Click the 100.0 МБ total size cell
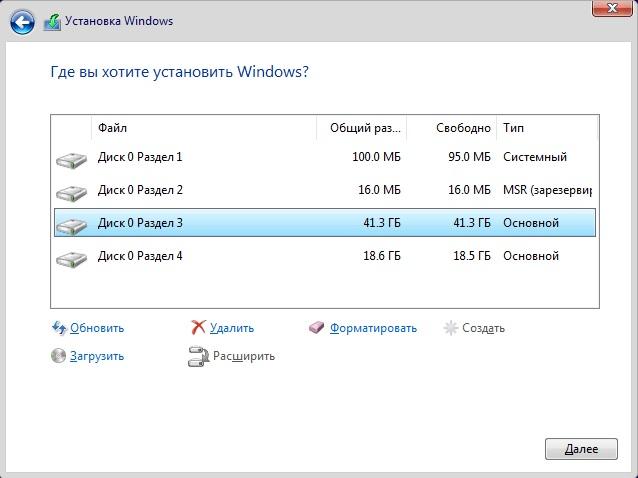This screenshot has height=478, width=638. [x=376, y=157]
